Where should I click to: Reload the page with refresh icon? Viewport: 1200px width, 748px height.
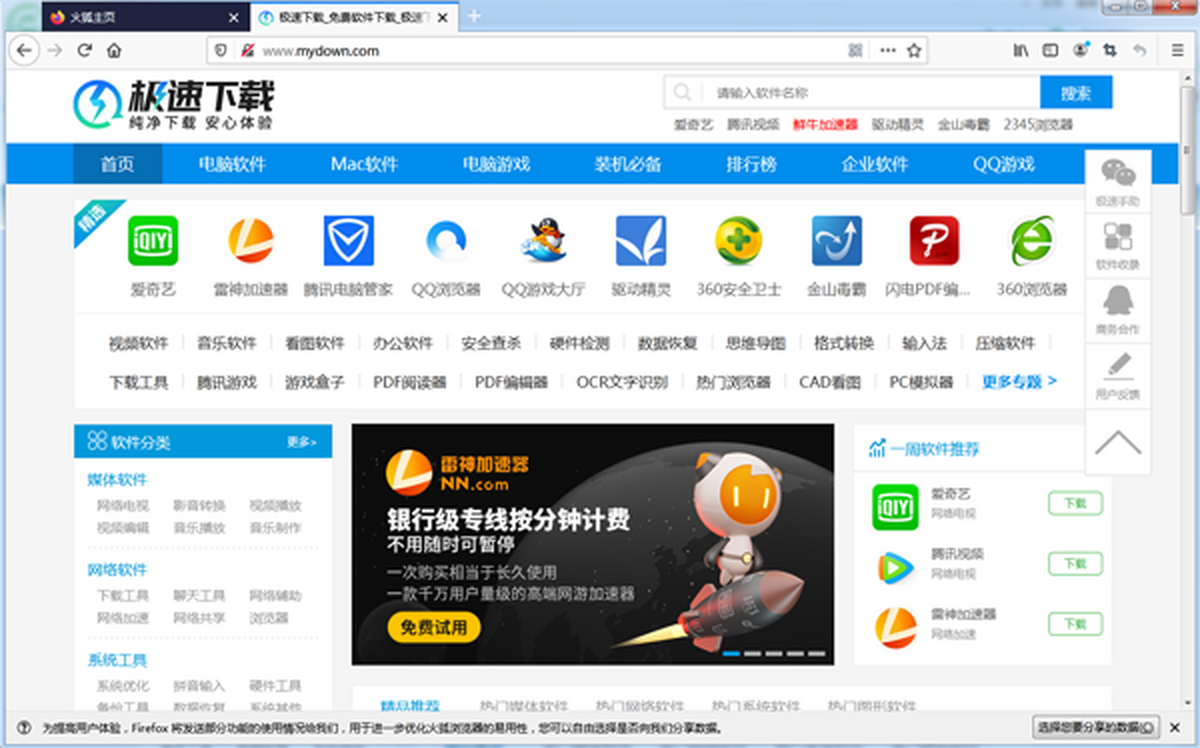tap(84, 50)
